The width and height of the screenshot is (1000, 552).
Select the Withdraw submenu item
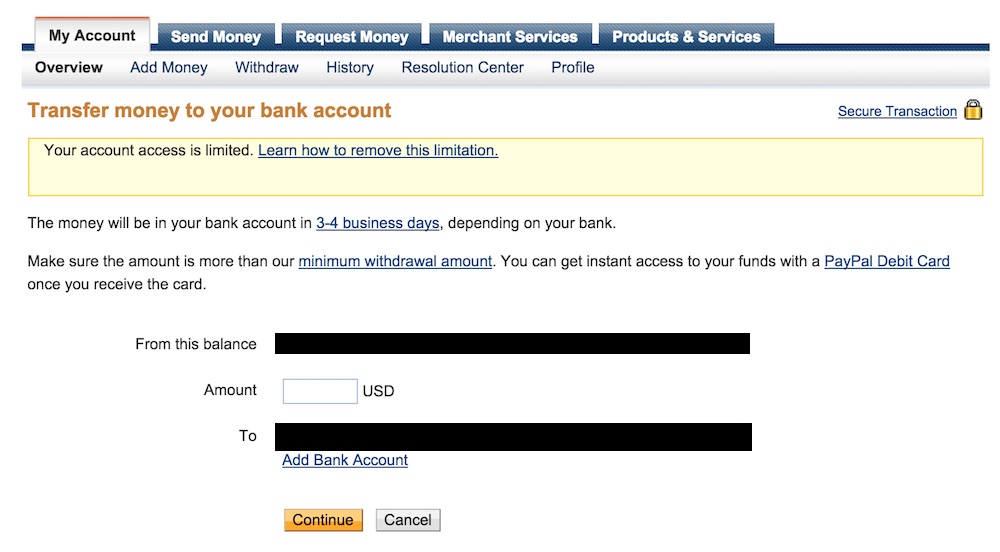[x=267, y=68]
